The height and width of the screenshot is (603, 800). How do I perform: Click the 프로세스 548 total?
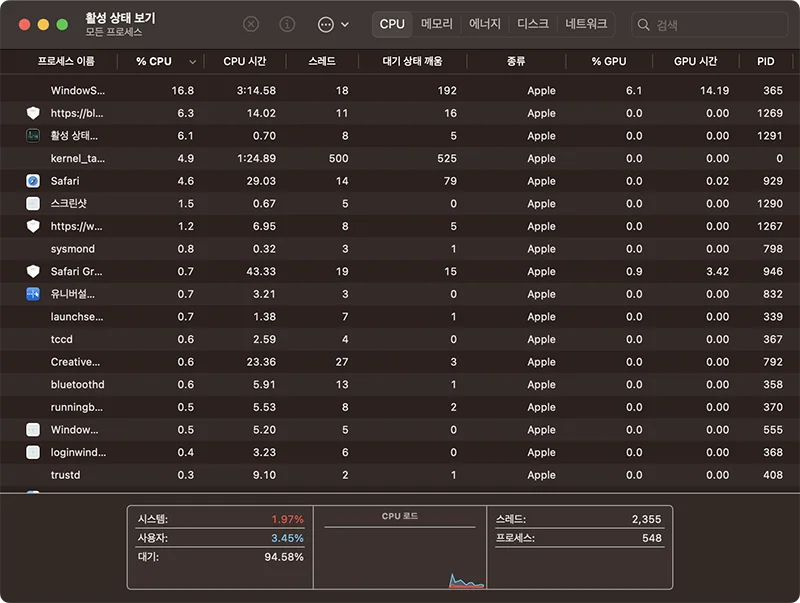(579, 538)
